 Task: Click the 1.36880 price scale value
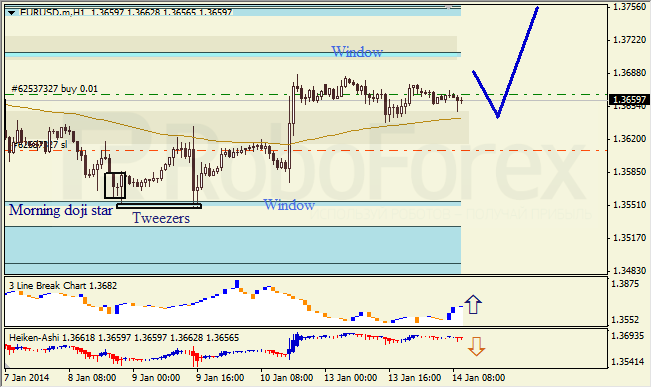click(x=630, y=73)
